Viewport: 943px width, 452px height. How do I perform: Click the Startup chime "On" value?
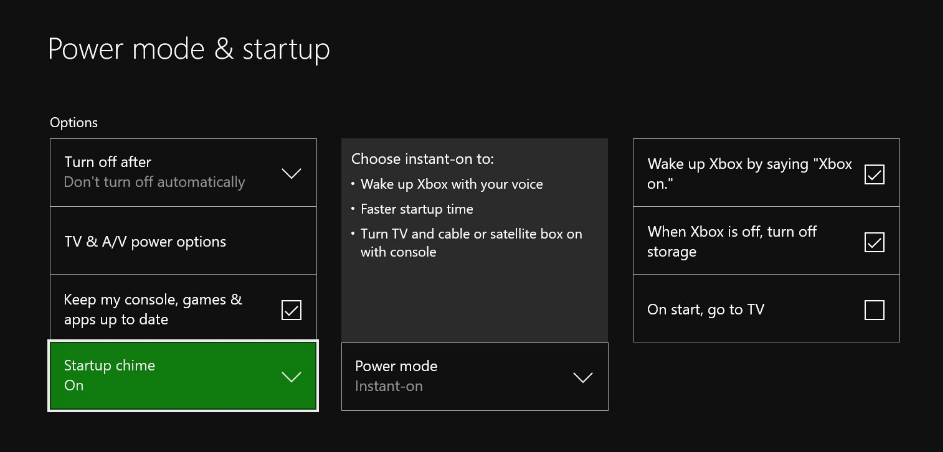(x=74, y=386)
